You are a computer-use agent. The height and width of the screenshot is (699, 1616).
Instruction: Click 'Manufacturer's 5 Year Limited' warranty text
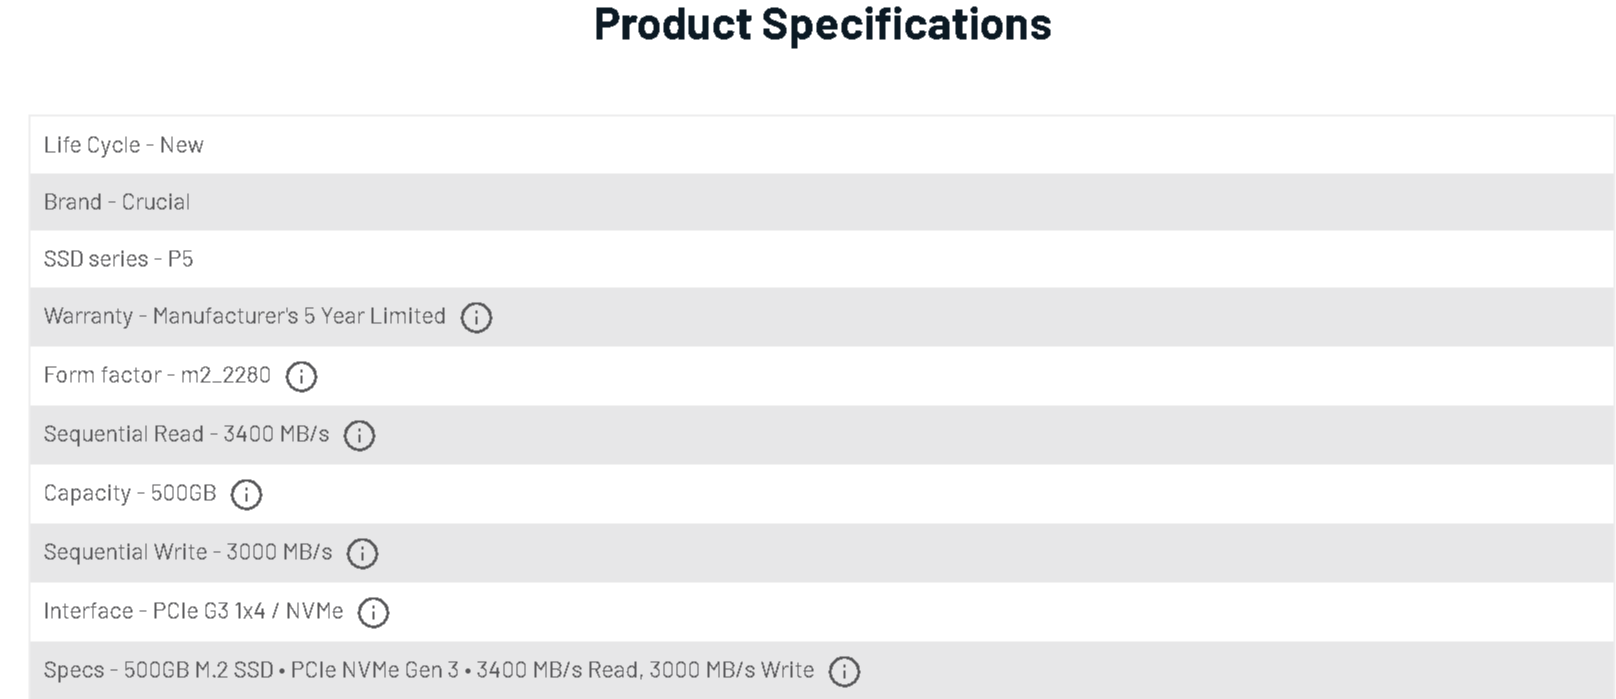coord(299,316)
